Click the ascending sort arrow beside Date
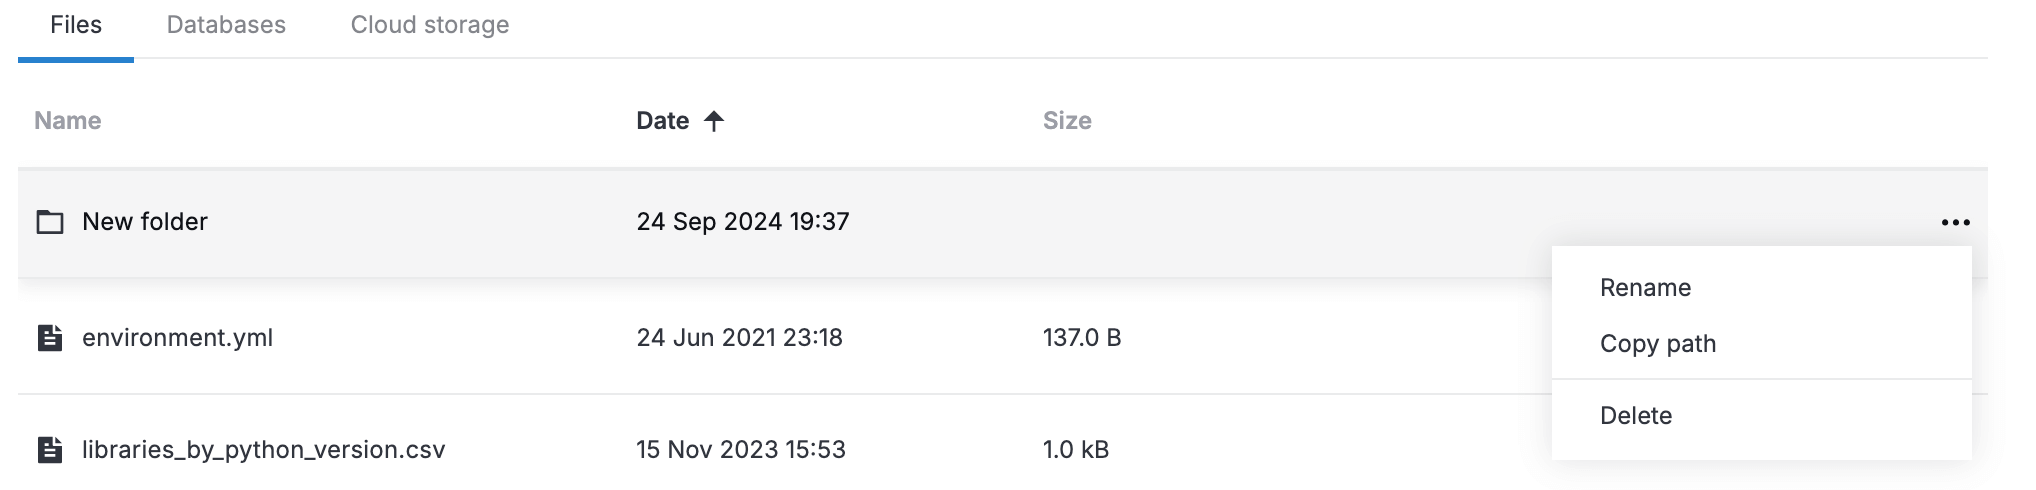 point(714,121)
